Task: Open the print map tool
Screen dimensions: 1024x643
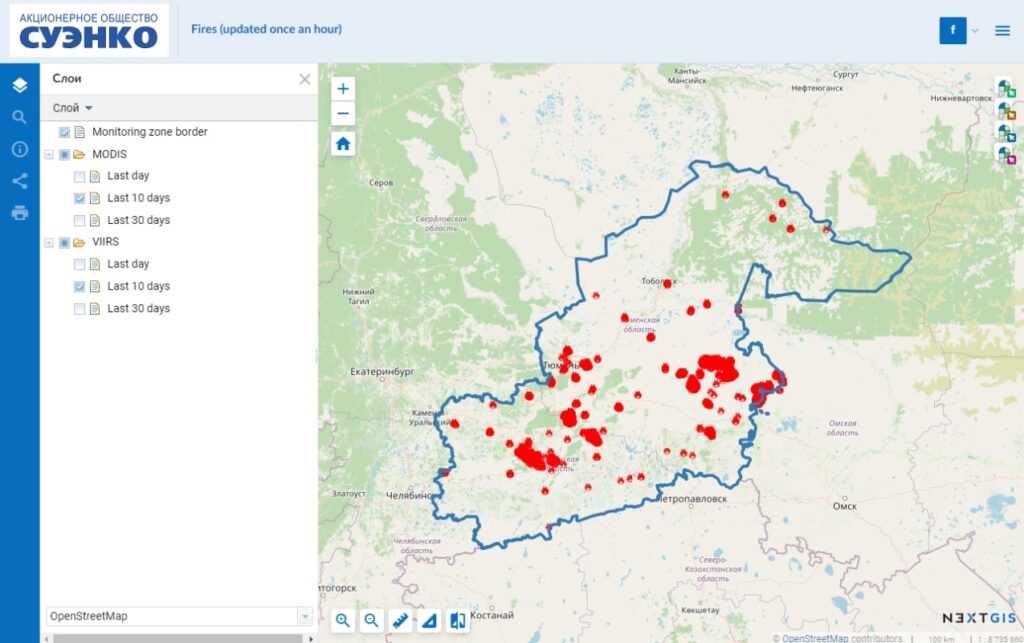Action: (19, 213)
